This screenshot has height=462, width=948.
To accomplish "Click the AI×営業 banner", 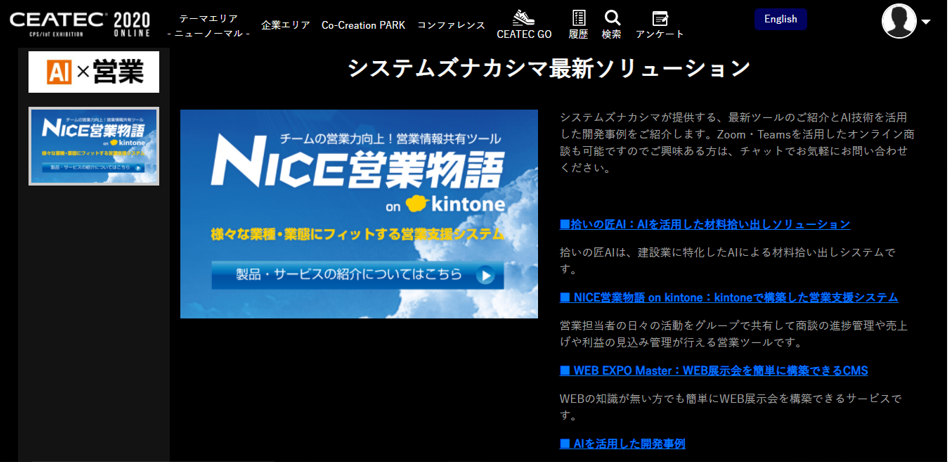I will click(94, 72).
